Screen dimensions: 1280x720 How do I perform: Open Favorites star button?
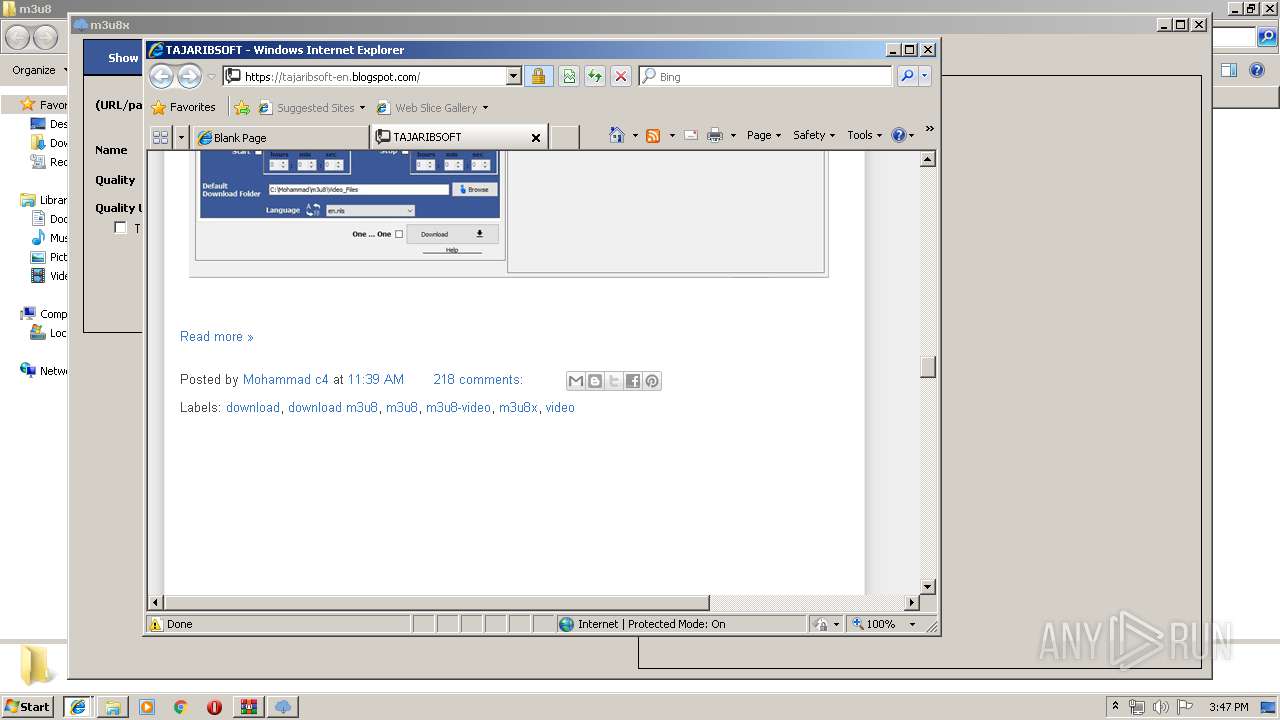pos(183,107)
